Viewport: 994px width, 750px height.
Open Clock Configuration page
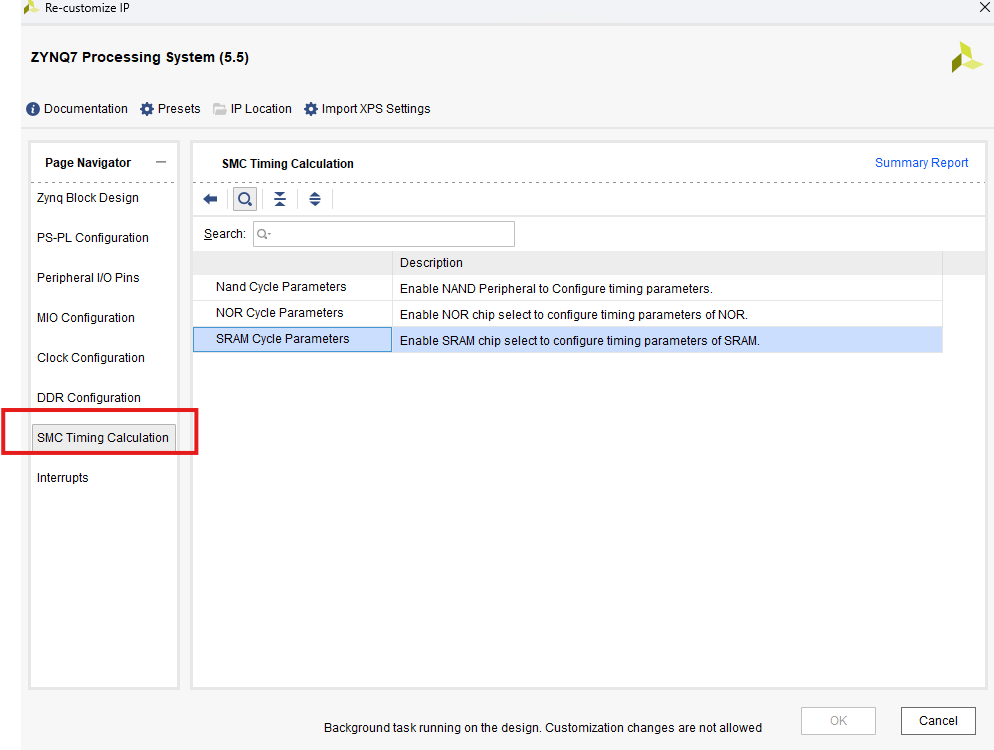[91, 358]
